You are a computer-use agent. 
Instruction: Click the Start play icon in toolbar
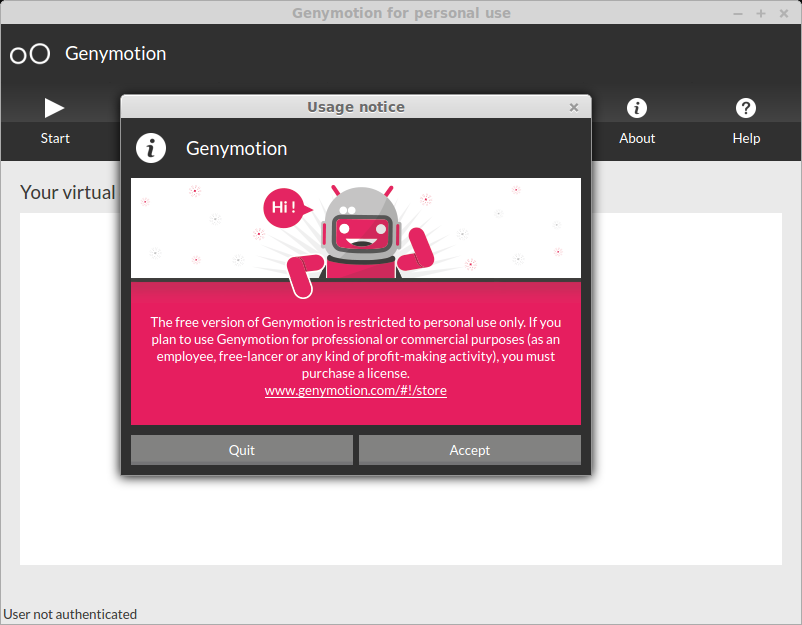[x=54, y=108]
